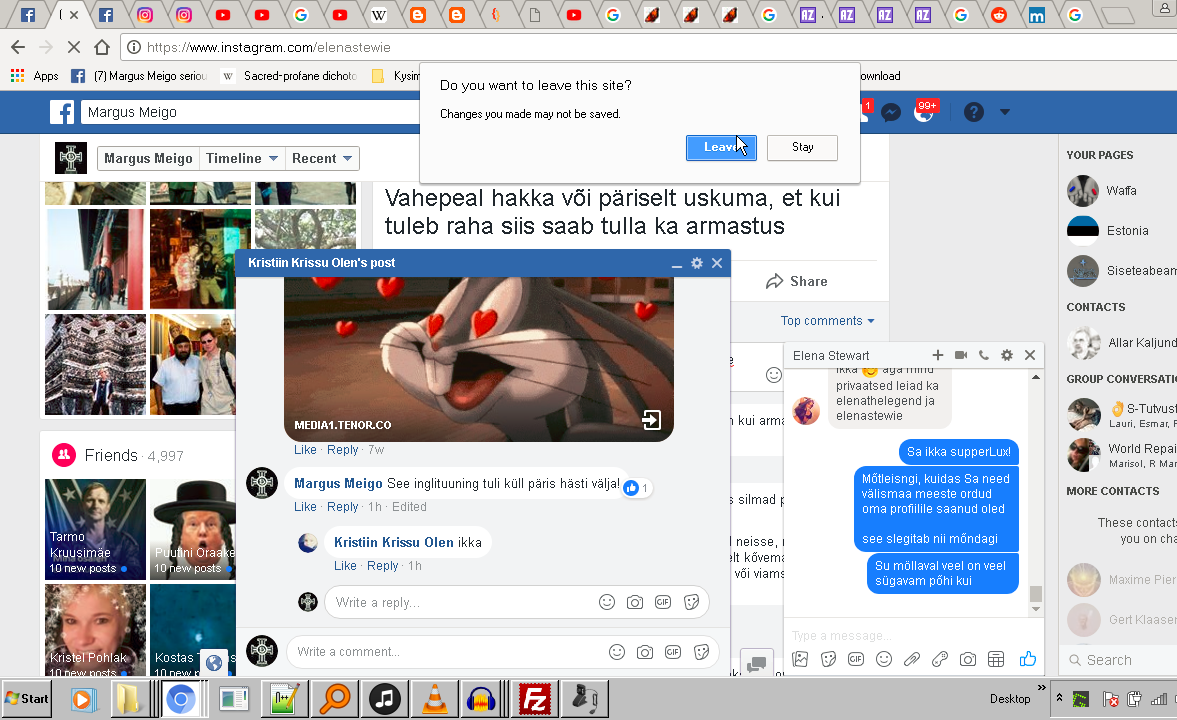
Task: Reply to Margus Meigo's comment
Action: [x=342, y=507]
